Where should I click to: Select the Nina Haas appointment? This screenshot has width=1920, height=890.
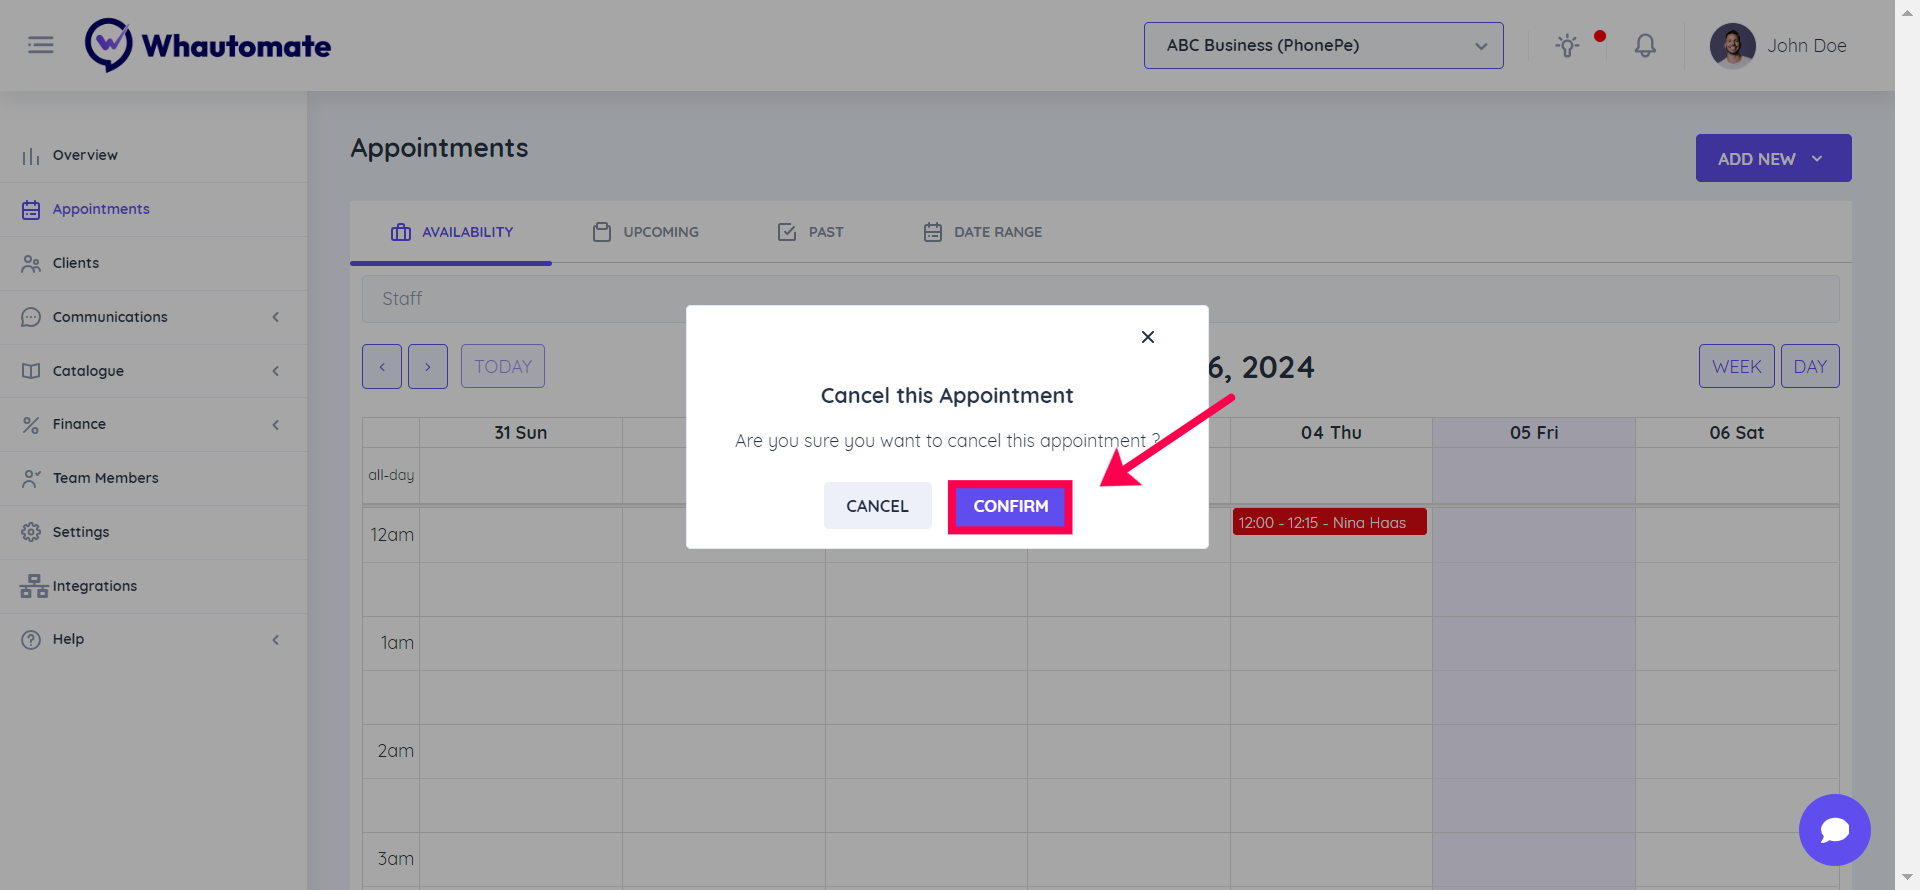coord(1329,523)
